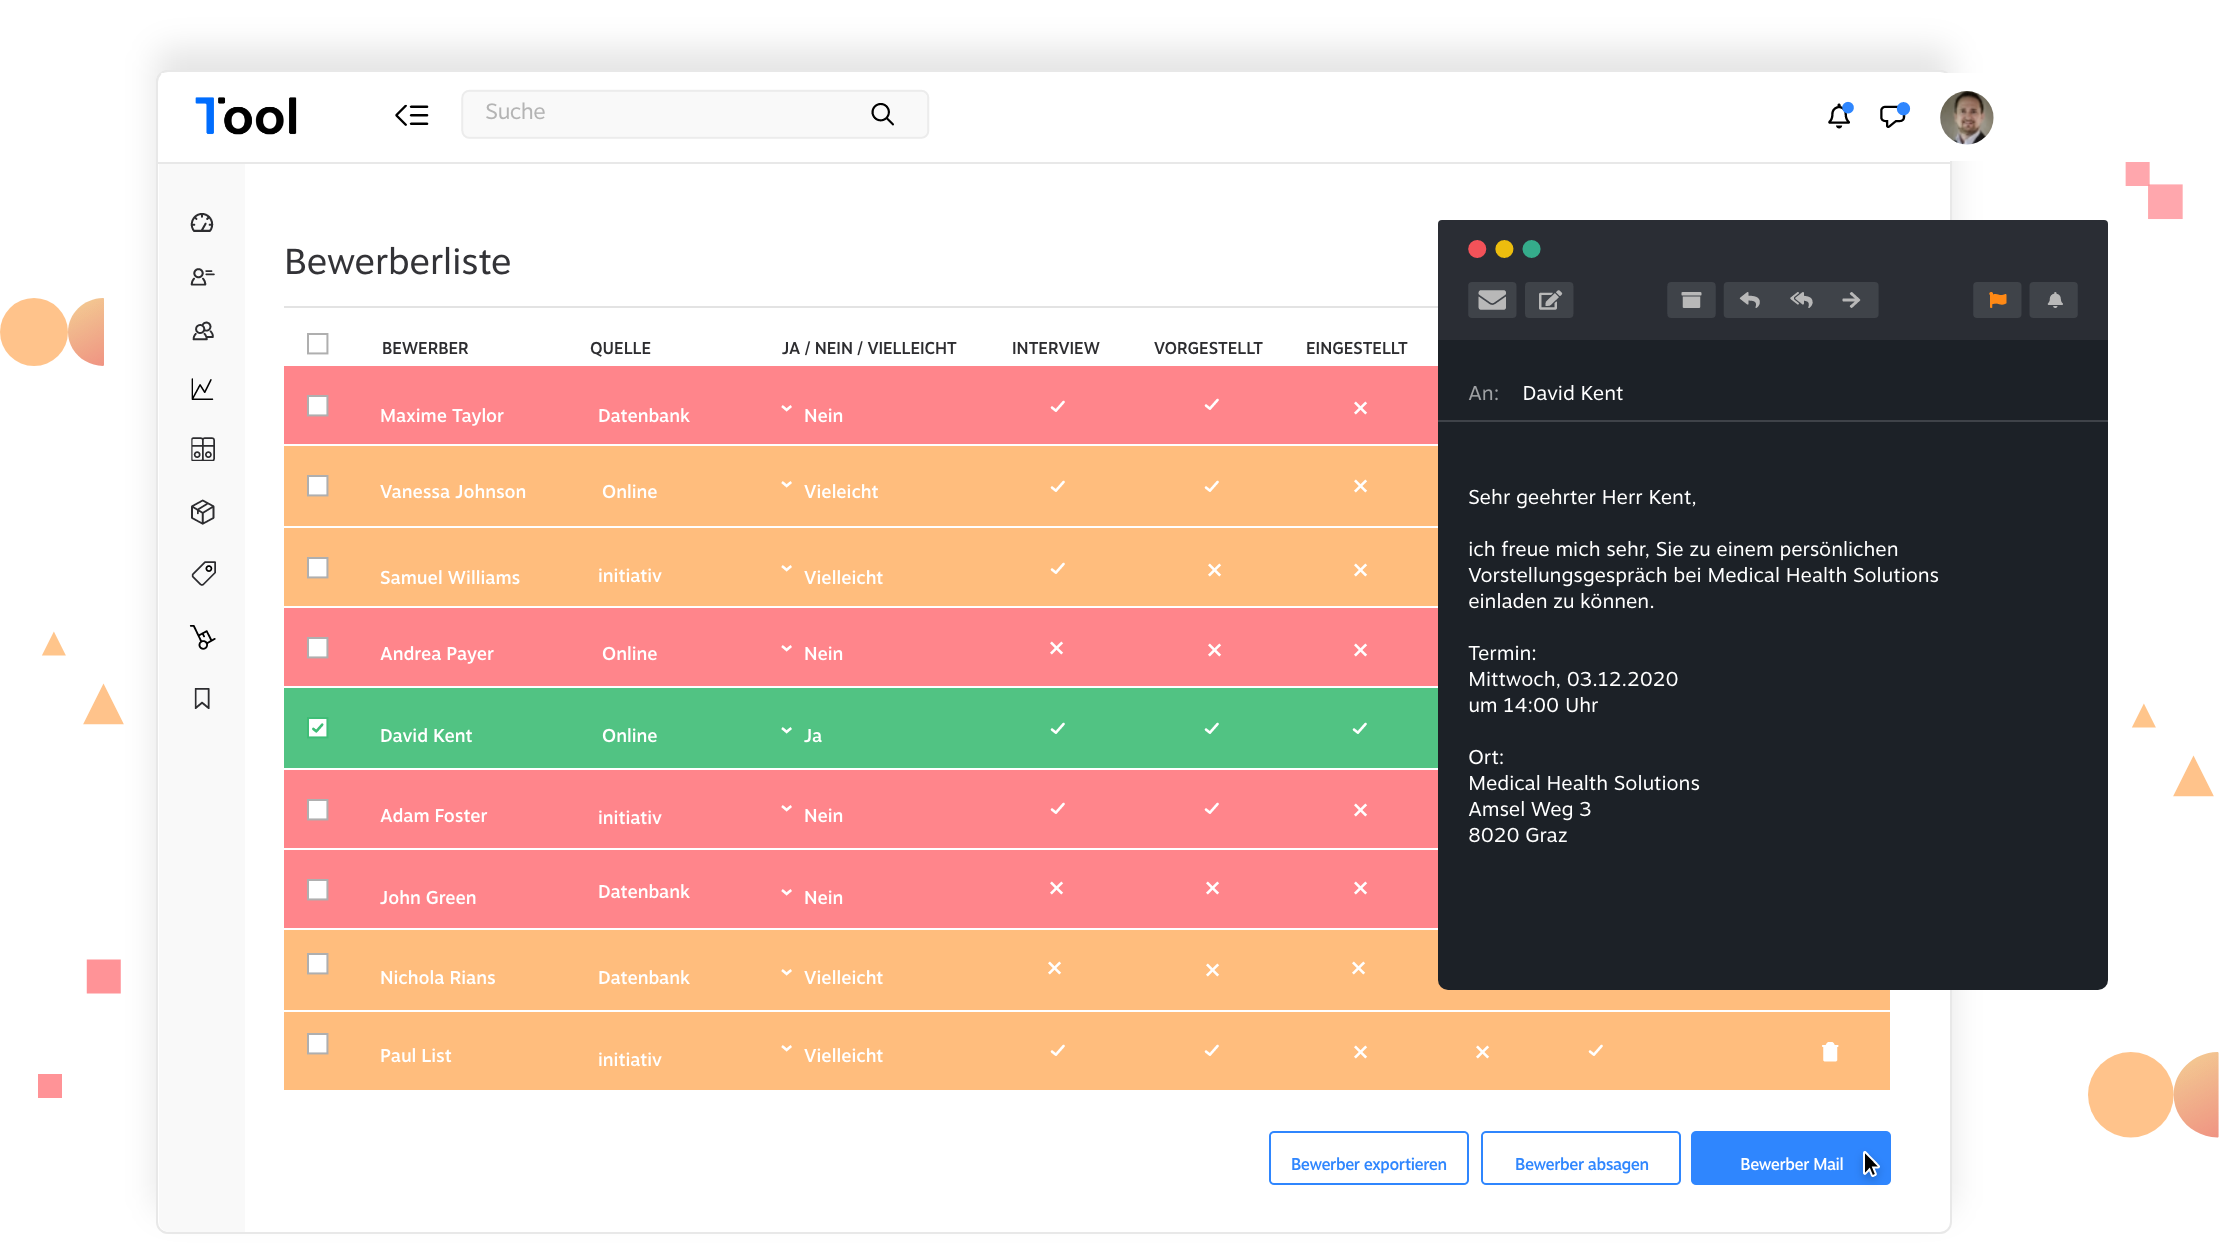This screenshot has width=2219, height=1260.
Task: Open applicant Andrea Payer
Action: click(x=436, y=653)
